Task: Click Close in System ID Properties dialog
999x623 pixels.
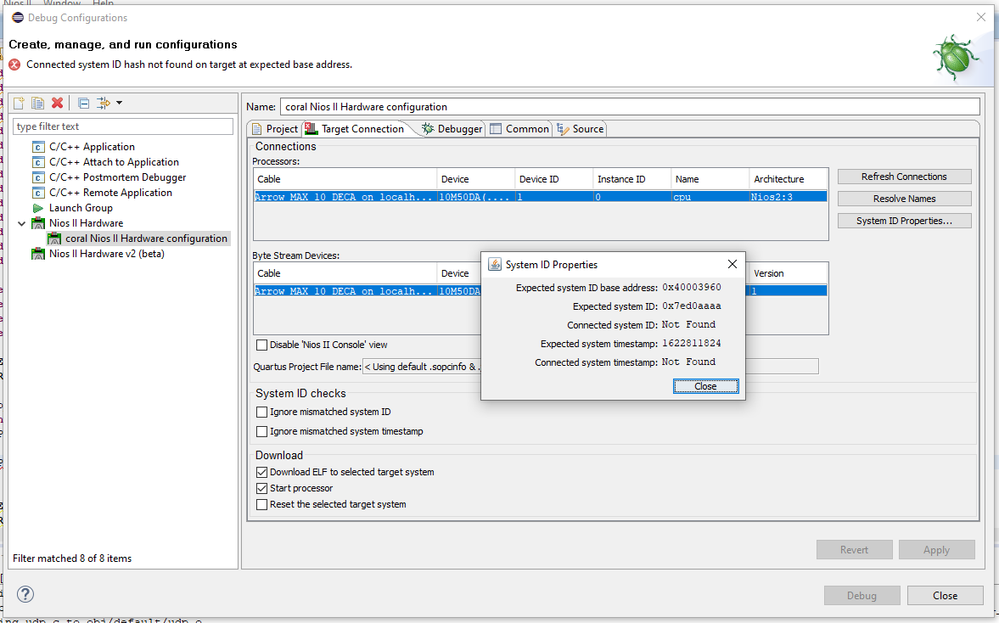Action: (x=705, y=386)
